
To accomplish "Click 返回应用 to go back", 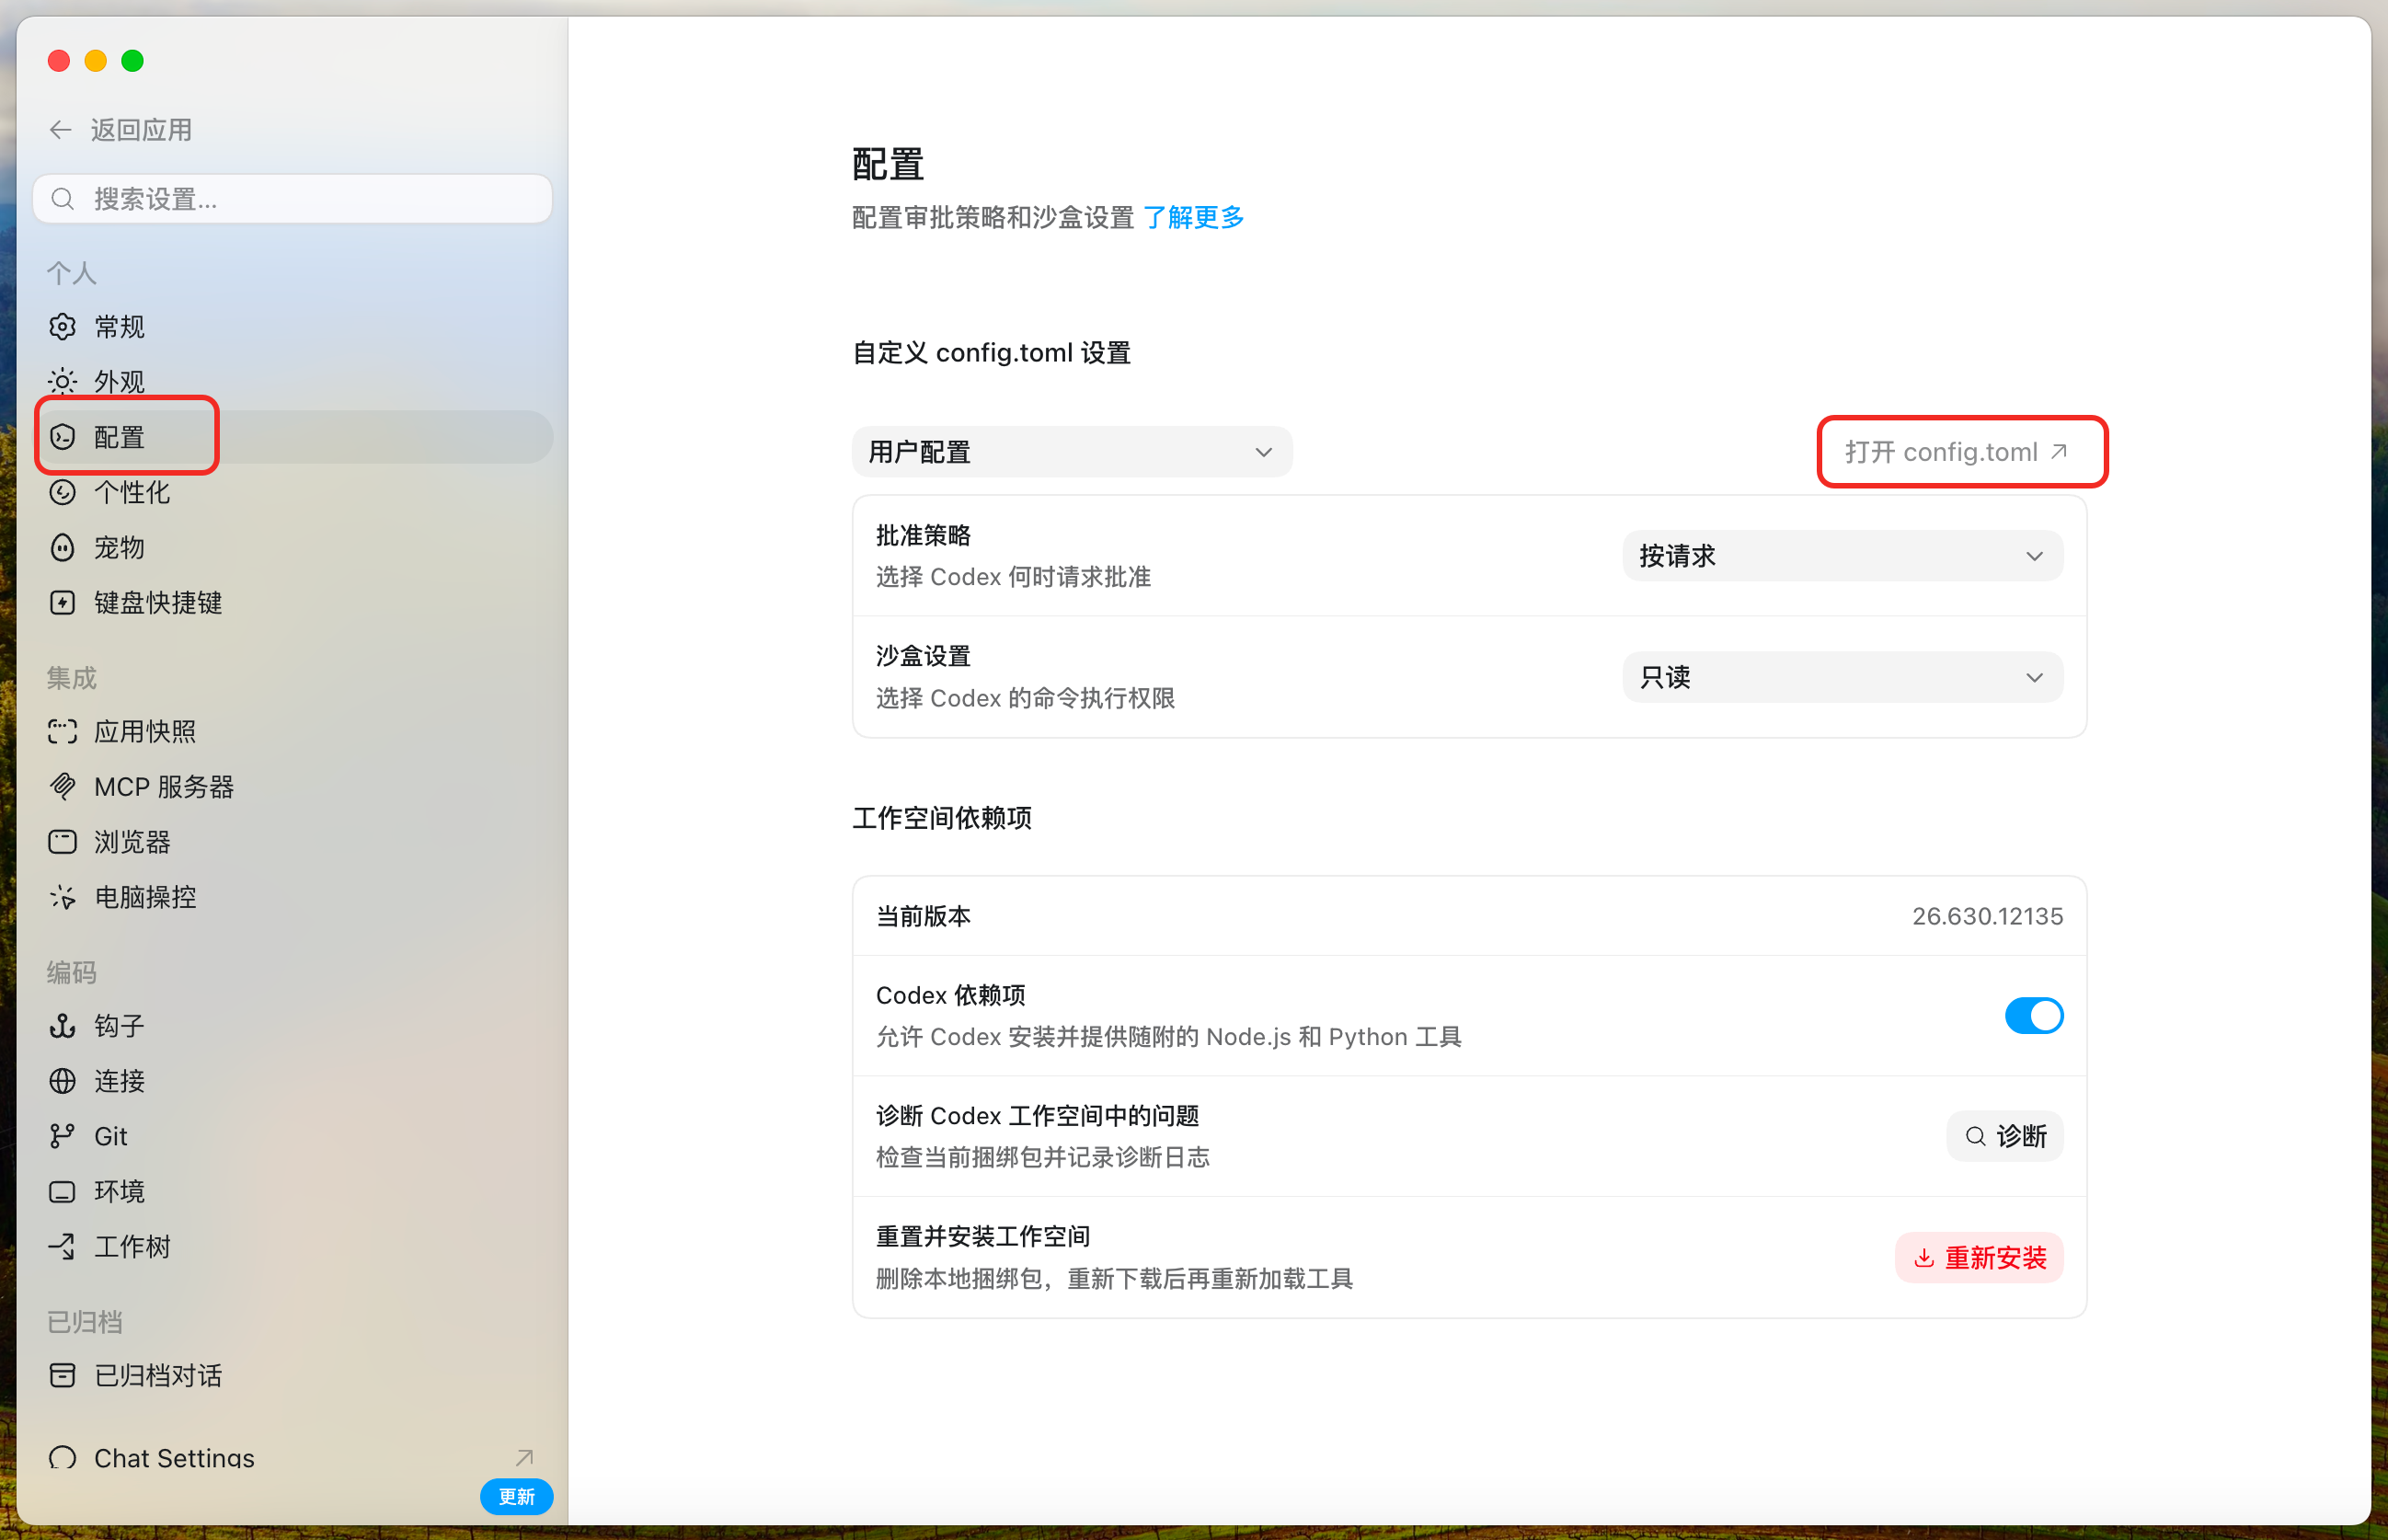I will pyautogui.click(x=120, y=130).
